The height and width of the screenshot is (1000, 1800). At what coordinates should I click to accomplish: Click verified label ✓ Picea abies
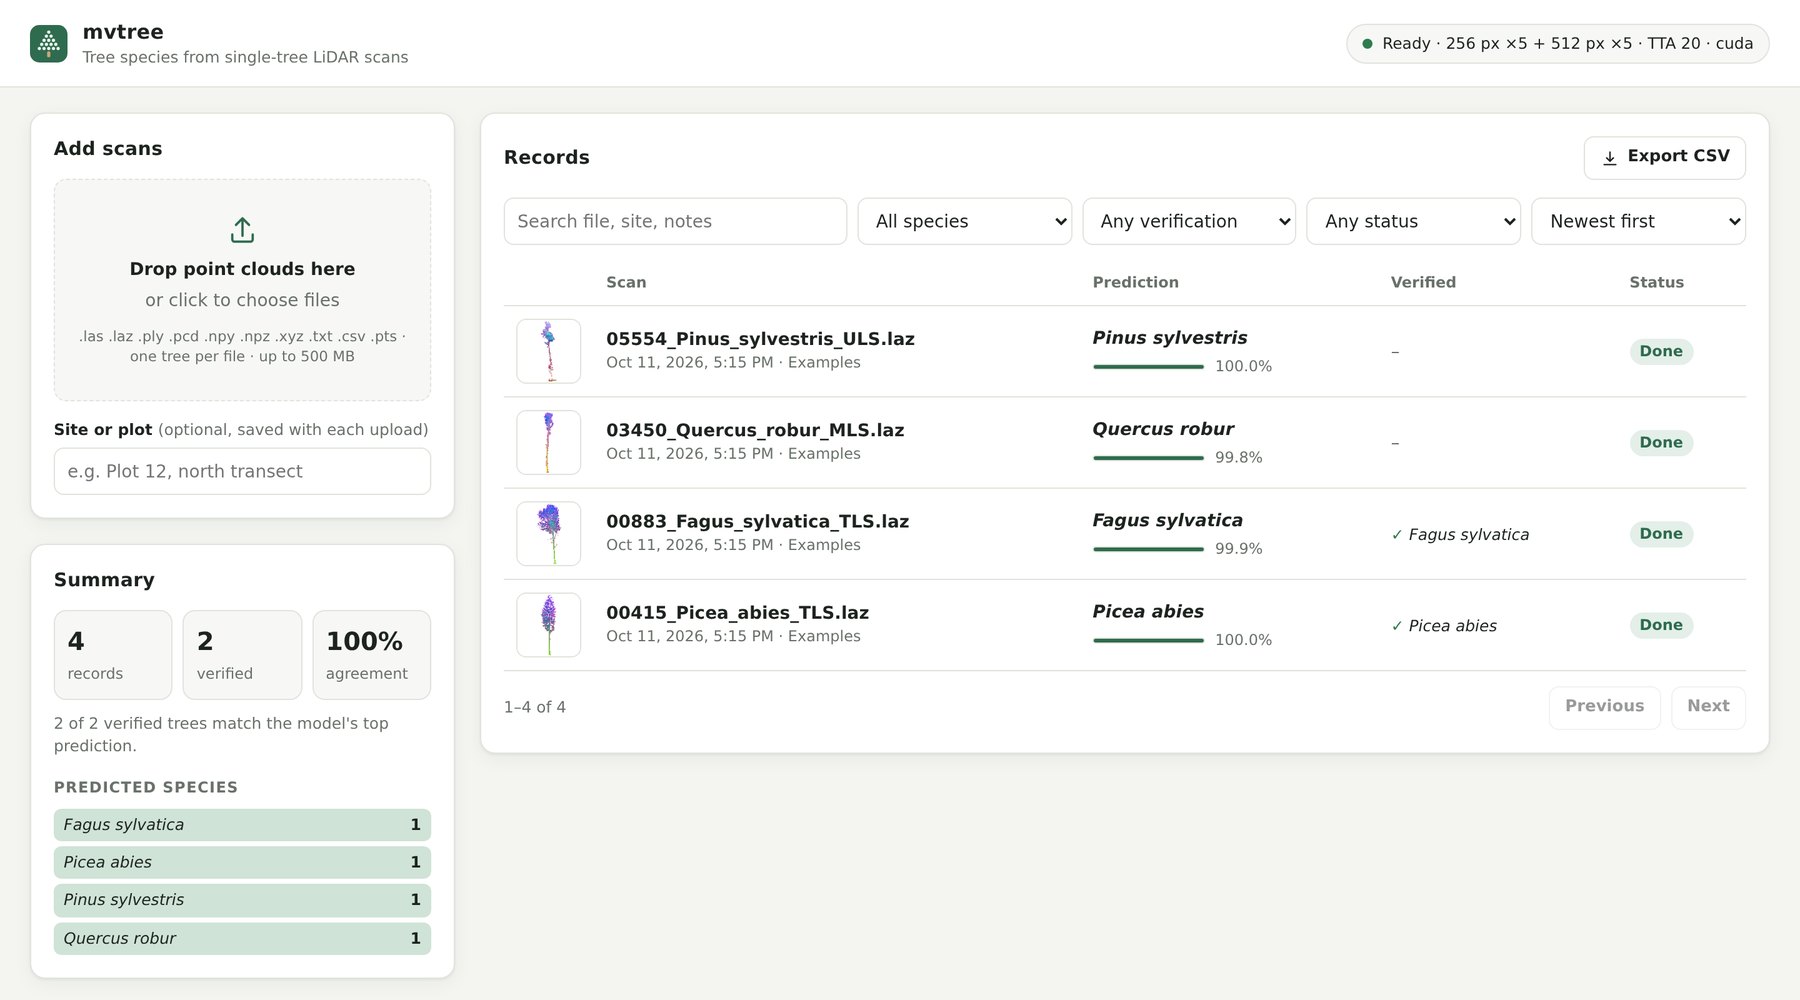pyautogui.click(x=1444, y=626)
